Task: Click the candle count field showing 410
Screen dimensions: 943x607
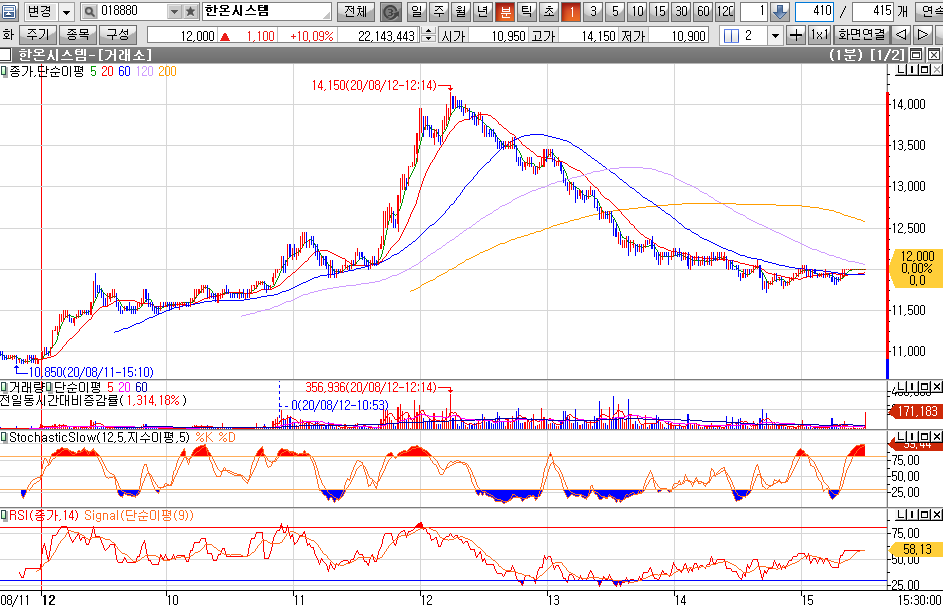Action: click(x=814, y=11)
